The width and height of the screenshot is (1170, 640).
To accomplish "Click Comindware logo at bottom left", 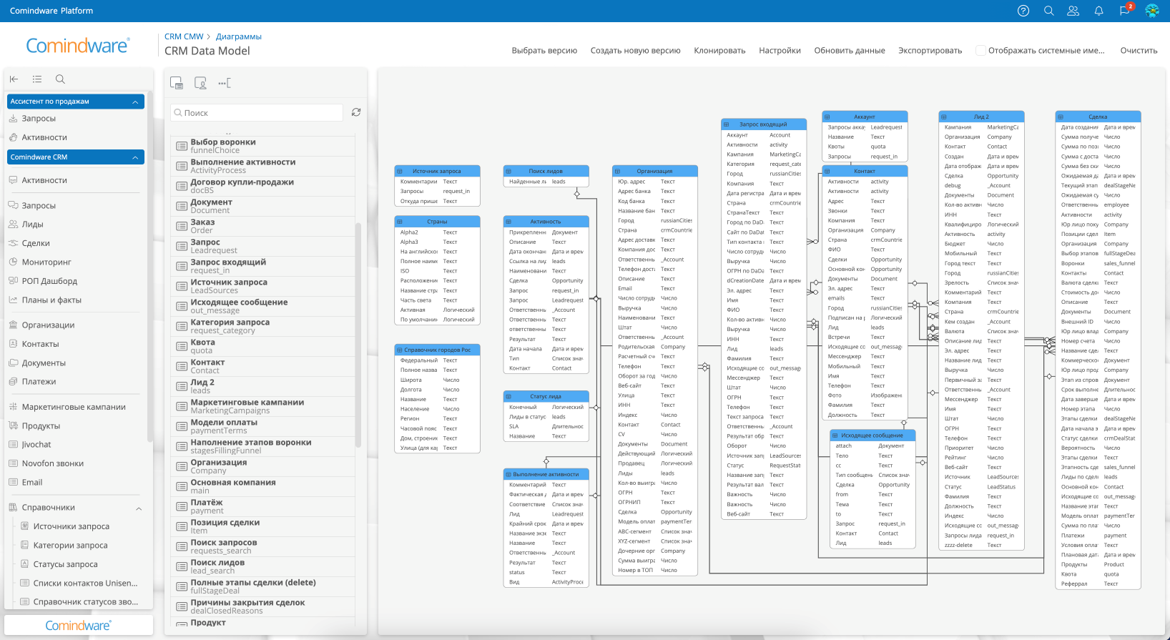I will [x=78, y=625].
